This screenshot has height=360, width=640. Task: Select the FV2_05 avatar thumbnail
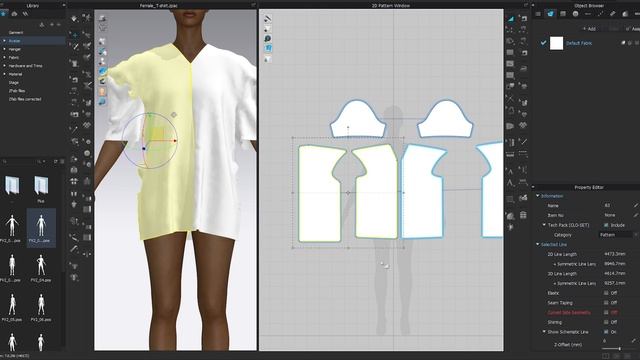[12, 307]
